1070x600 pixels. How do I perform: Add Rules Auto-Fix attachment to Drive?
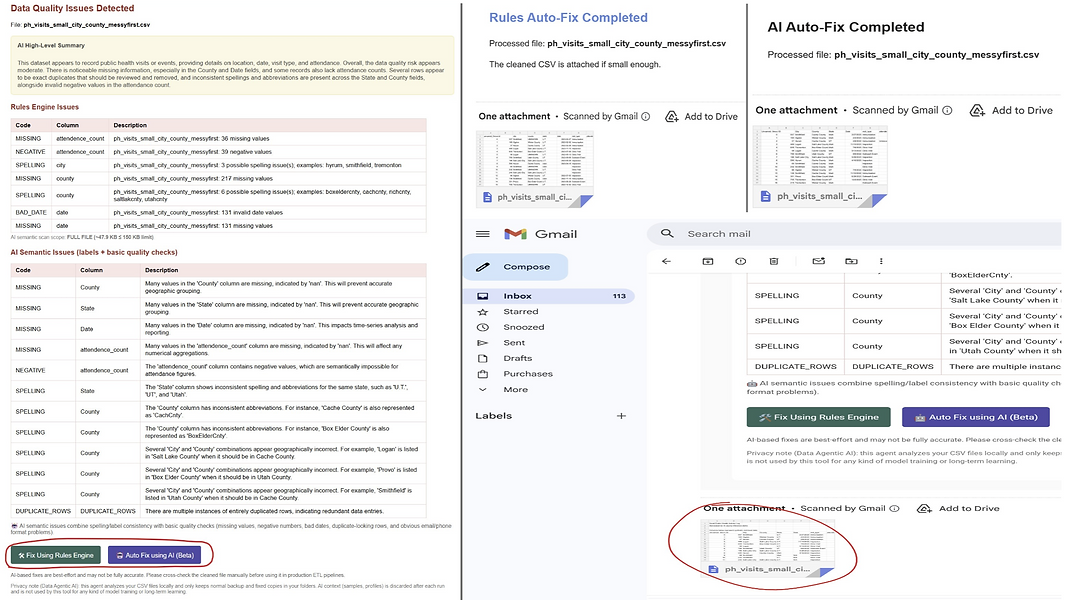702,117
